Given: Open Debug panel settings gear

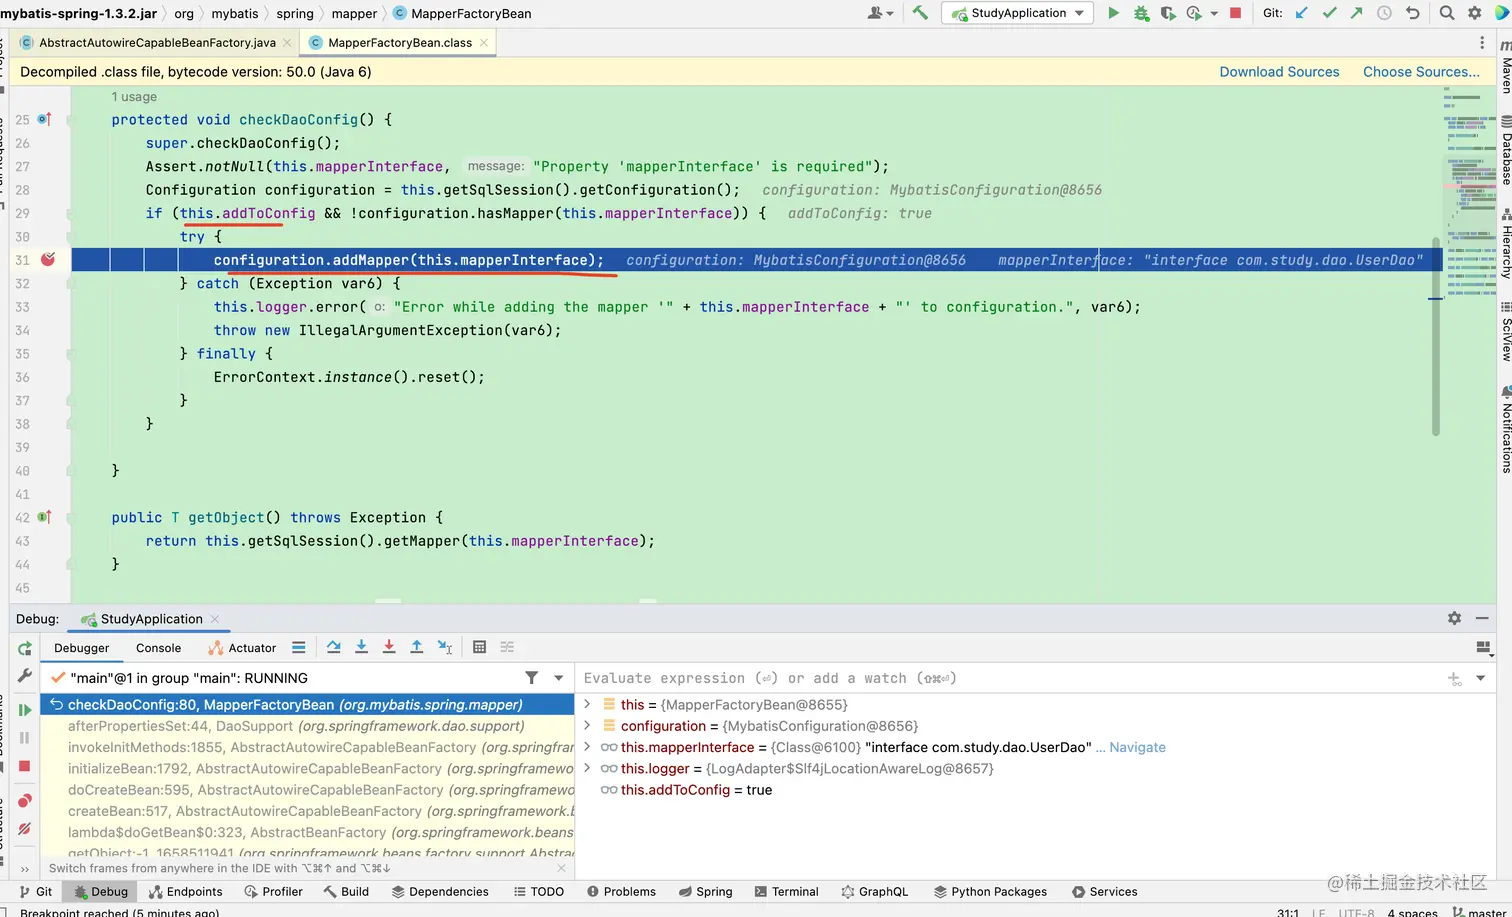Looking at the screenshot, I should point(1454,618).
